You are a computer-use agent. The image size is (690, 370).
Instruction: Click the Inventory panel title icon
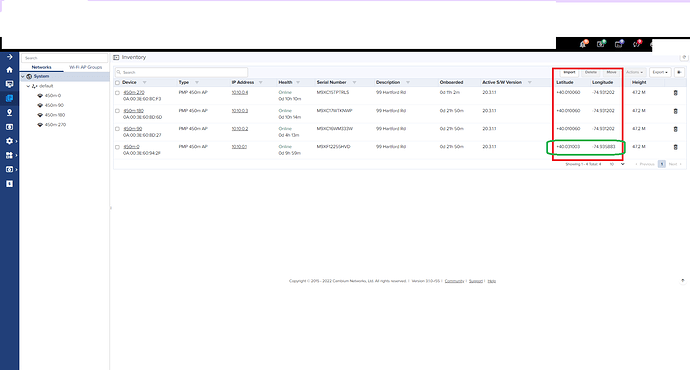tap(116, 58)
